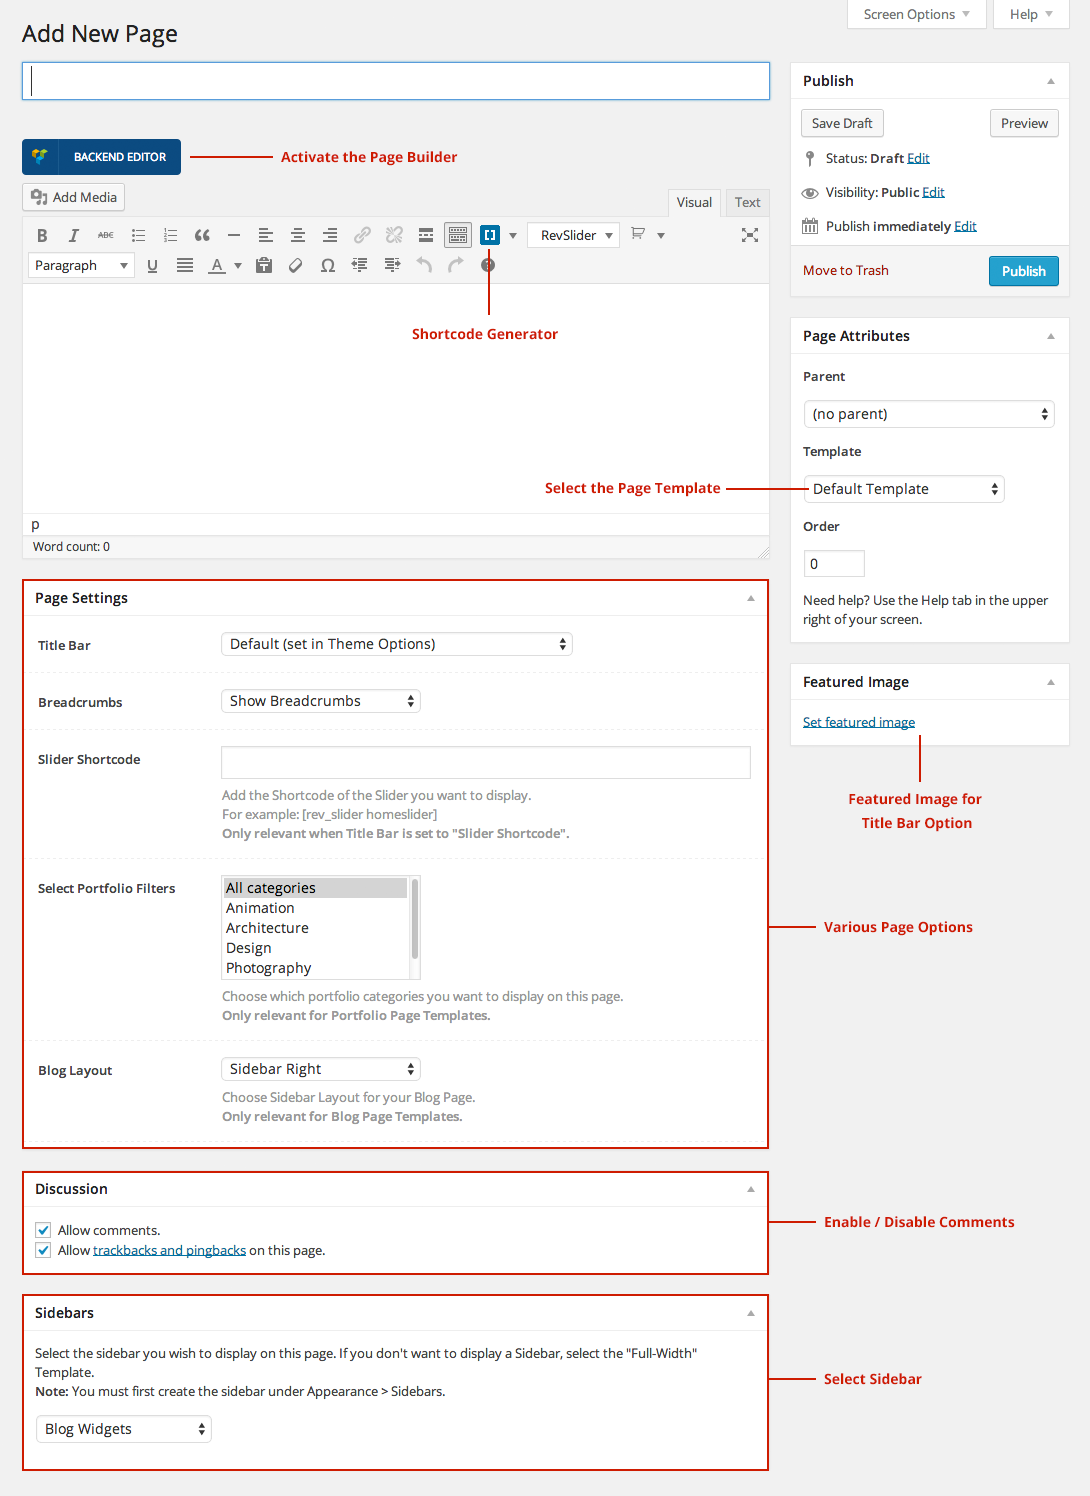Image resolution: width=1090 pixels, height=1496 pixels.
Task: Apply italic formatting to text
Action: [73, 236]
